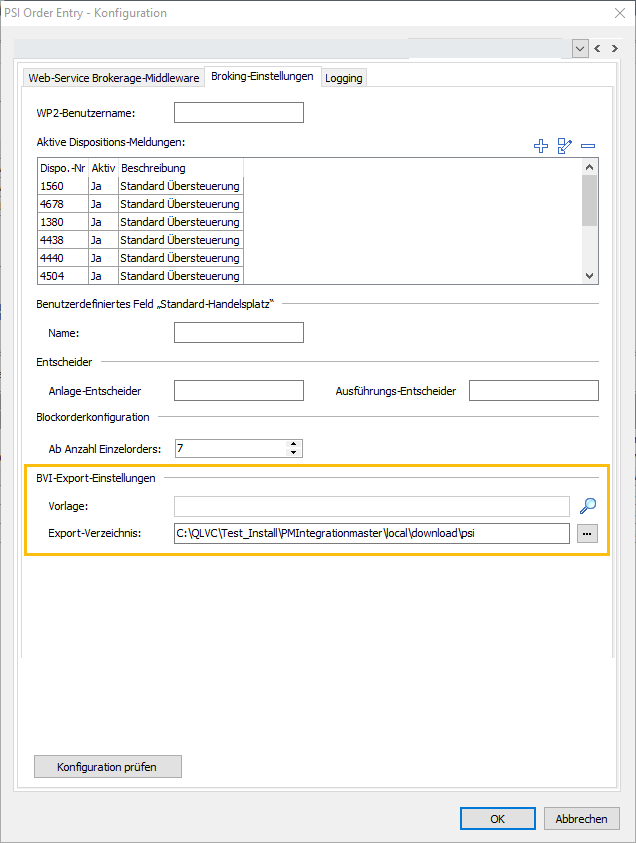Remove disposition message with minus icon
Screen dimensions: 636x843
coord(588,146)
